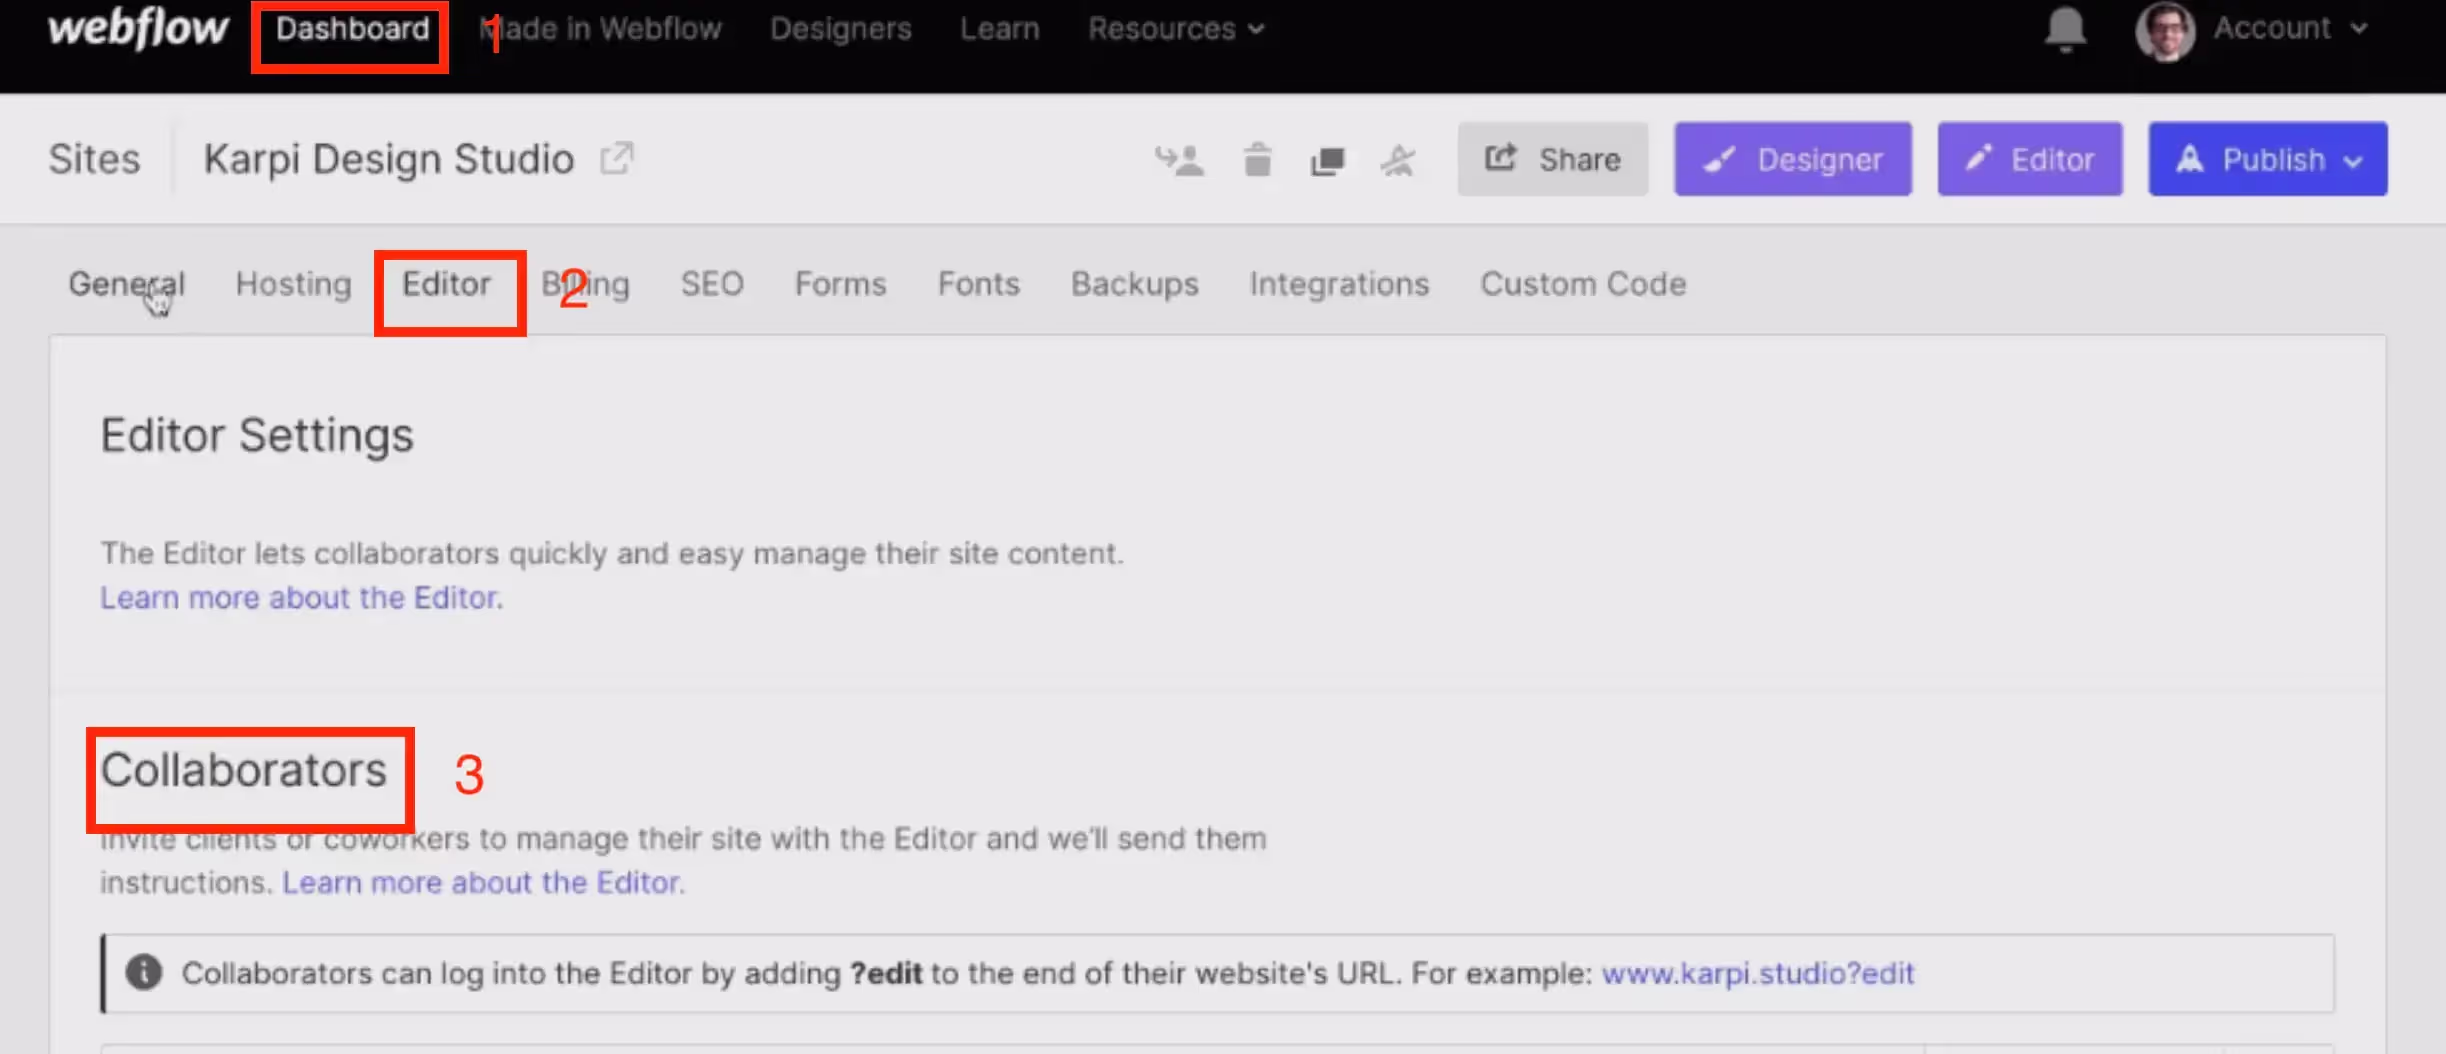Go to Dashboard in top navigation

352,29
